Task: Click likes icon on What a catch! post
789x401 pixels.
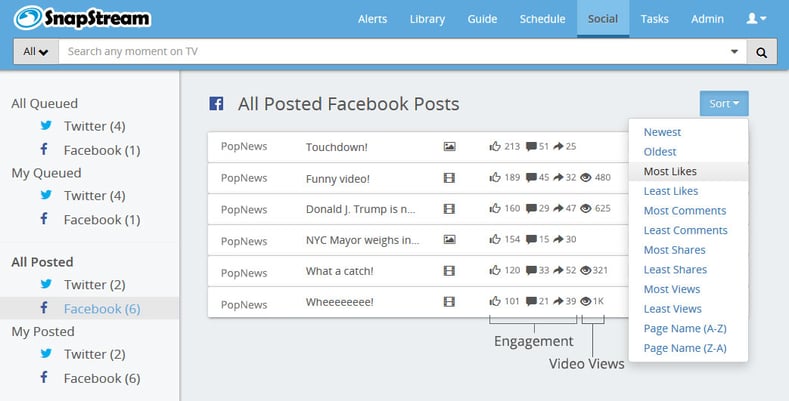Action: click(x=494, y=271)
